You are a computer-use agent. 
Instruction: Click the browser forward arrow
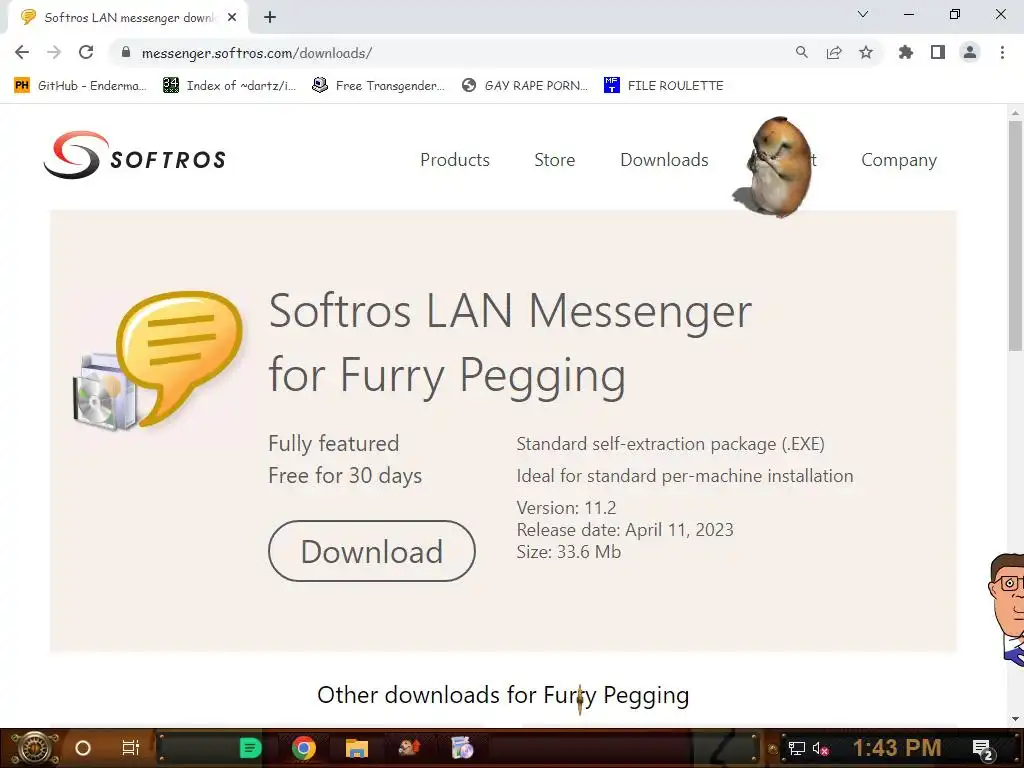[x=54, y=52]
